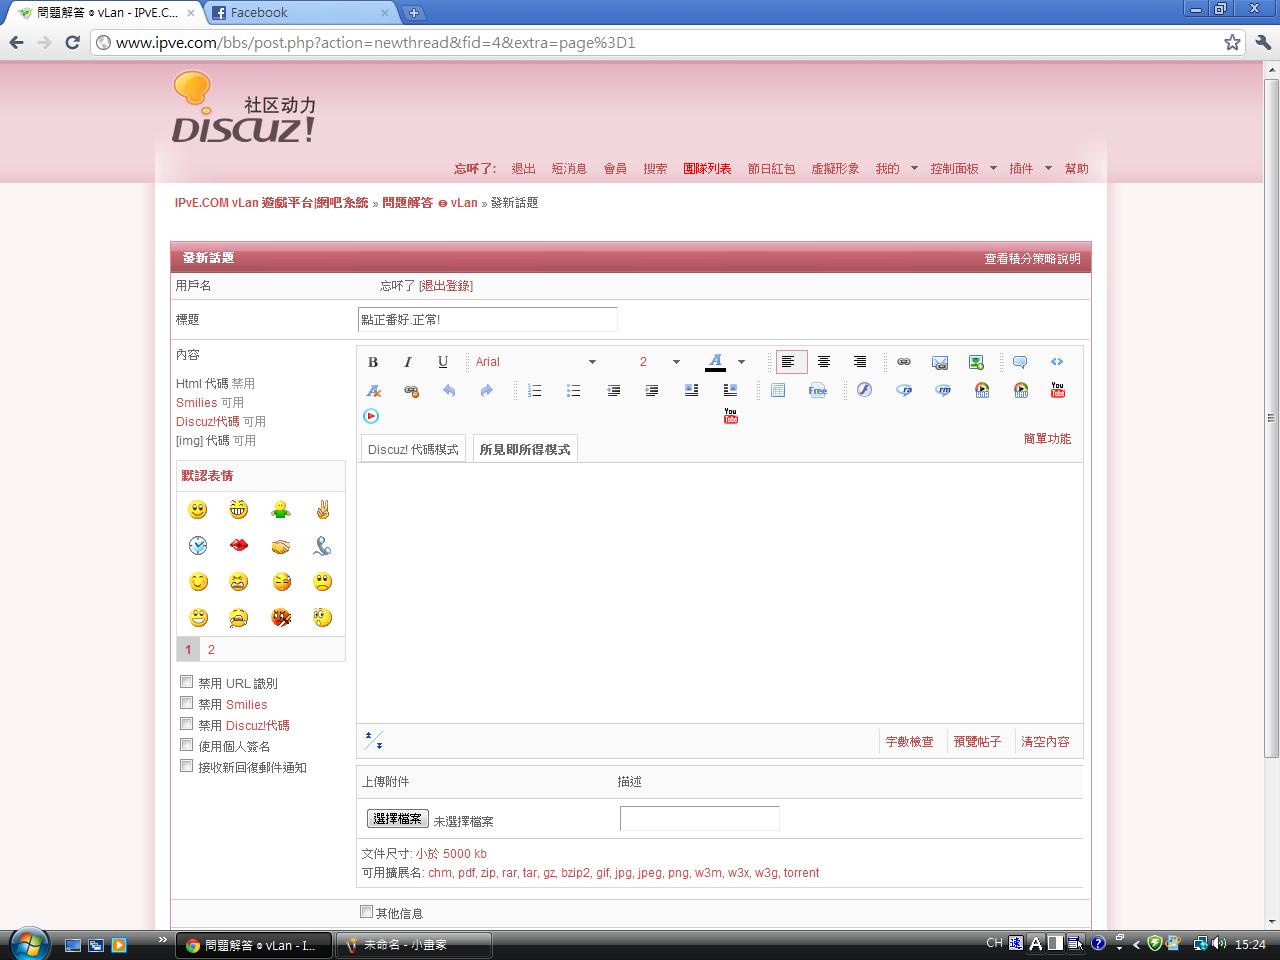Viewport: 1280px width, 960px height.
Task: Switch to 所見即所得模式 tab
Action: (525, 449)
